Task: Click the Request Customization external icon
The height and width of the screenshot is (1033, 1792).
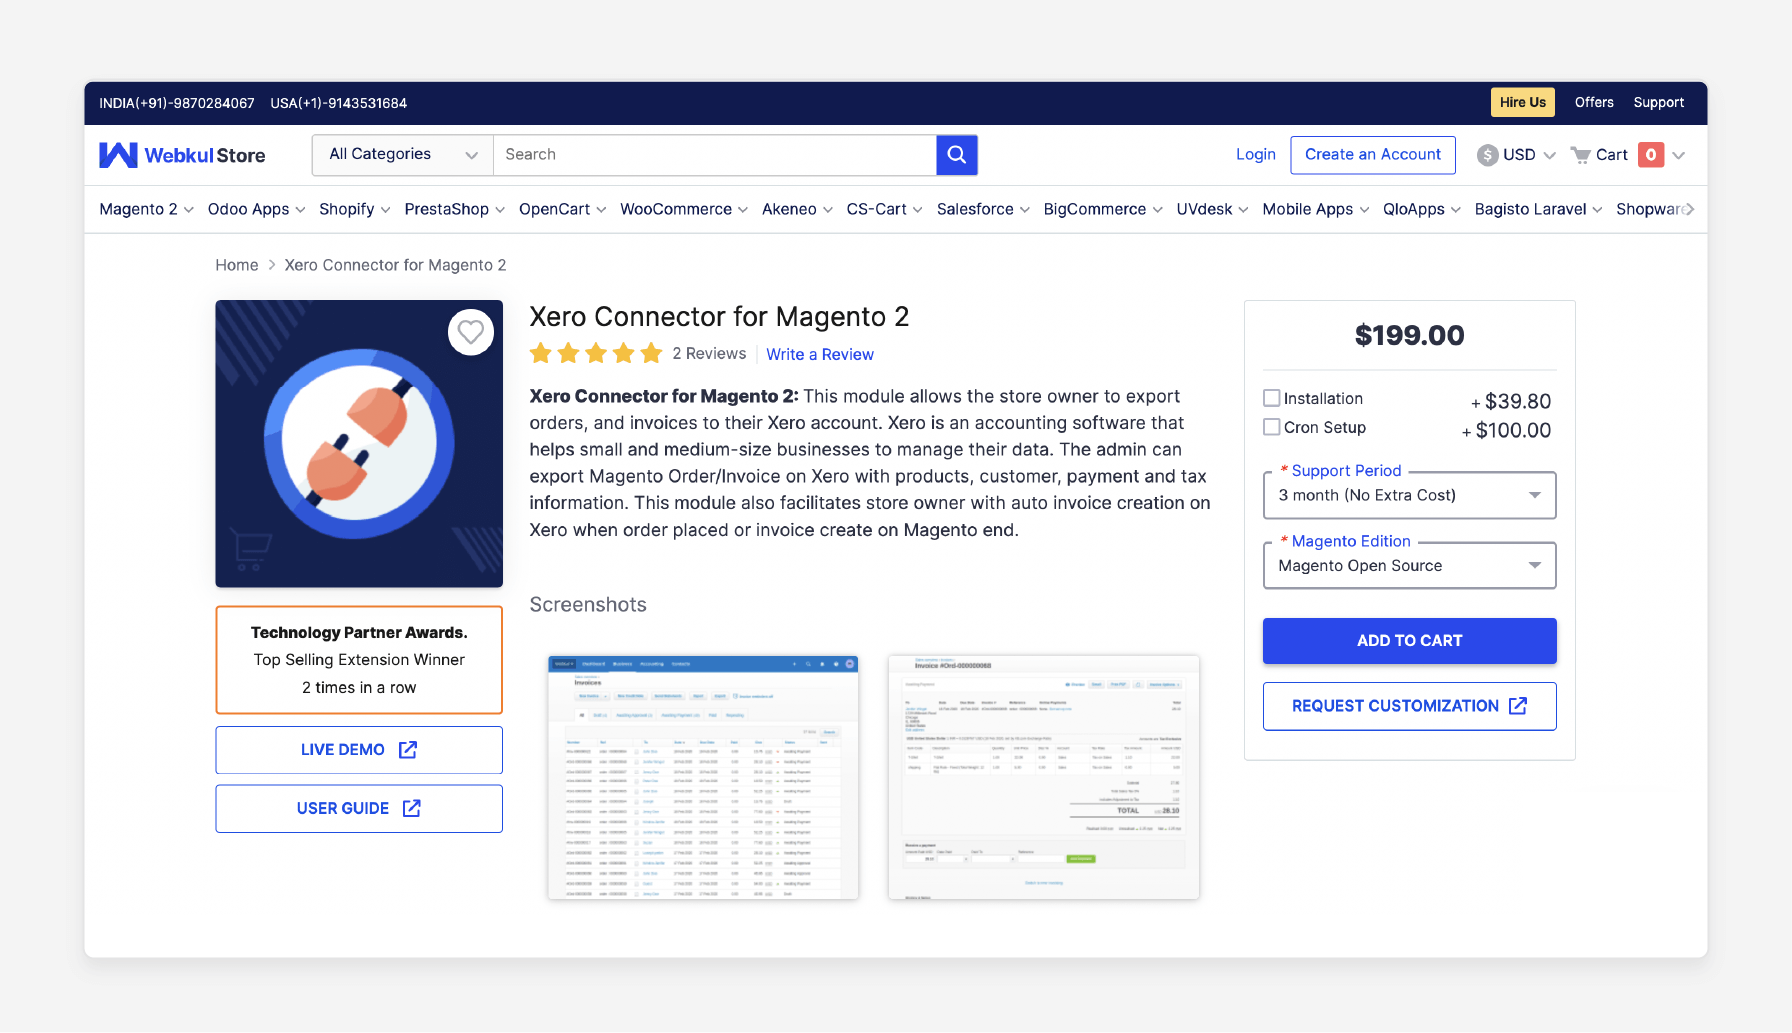Action: [x=1518, y=706]
